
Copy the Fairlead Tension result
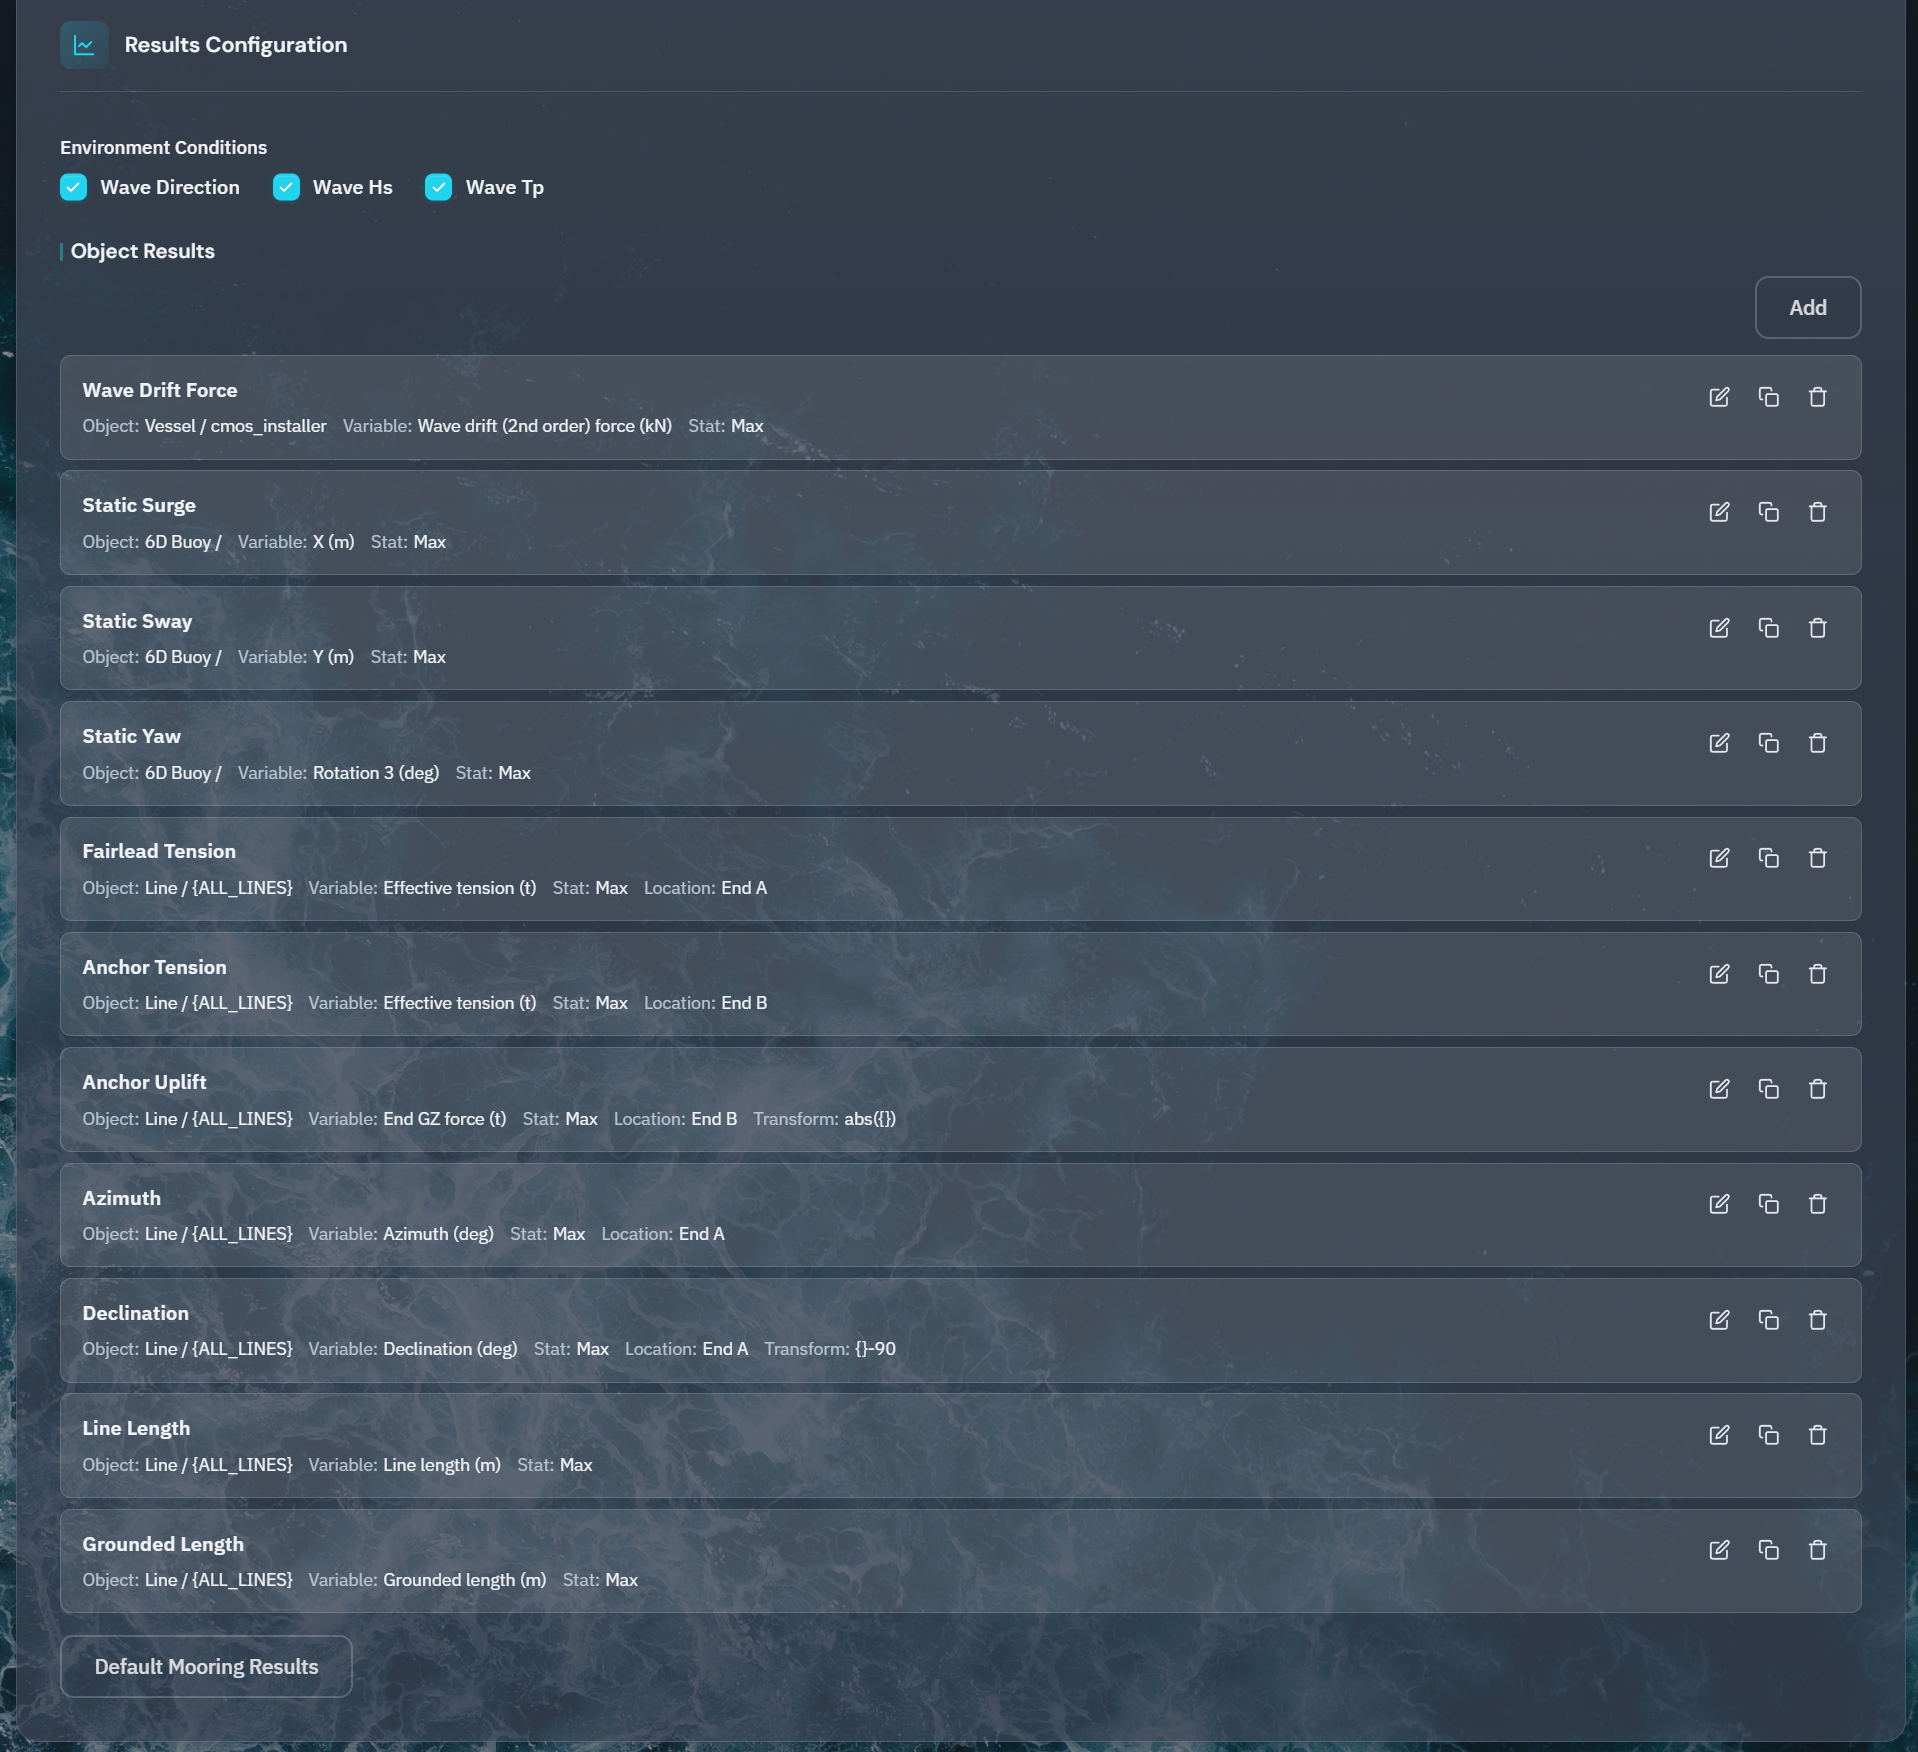1768,858
